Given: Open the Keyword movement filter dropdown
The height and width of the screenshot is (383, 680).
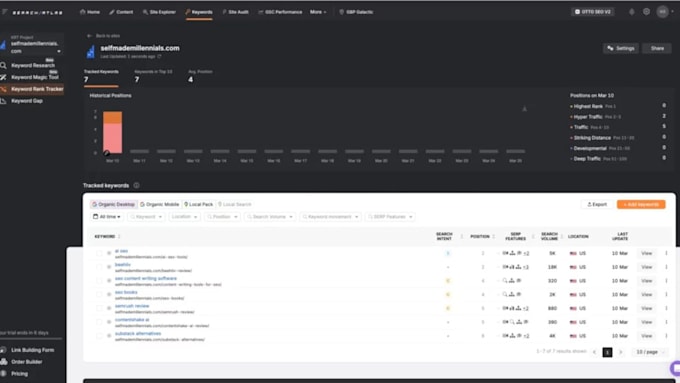Looking at the screenshot, I should (330, 216).
